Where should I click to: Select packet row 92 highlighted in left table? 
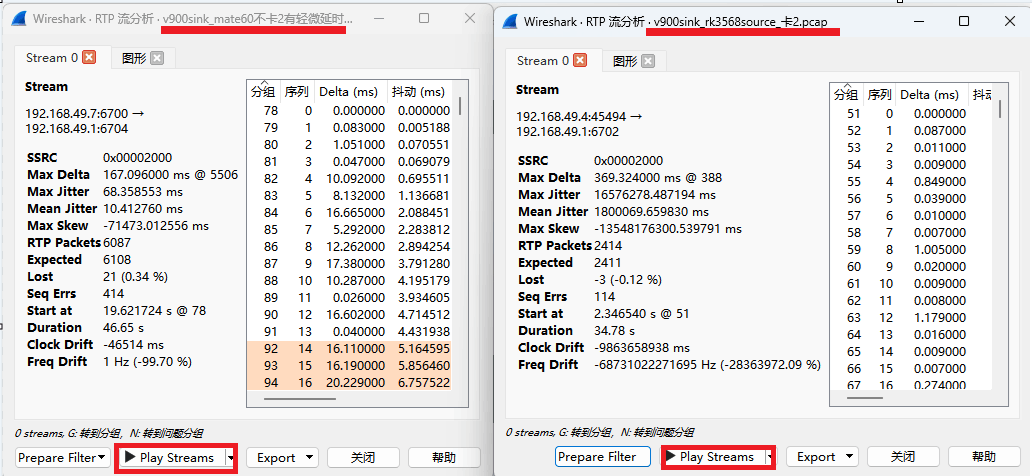pos(349,348)
